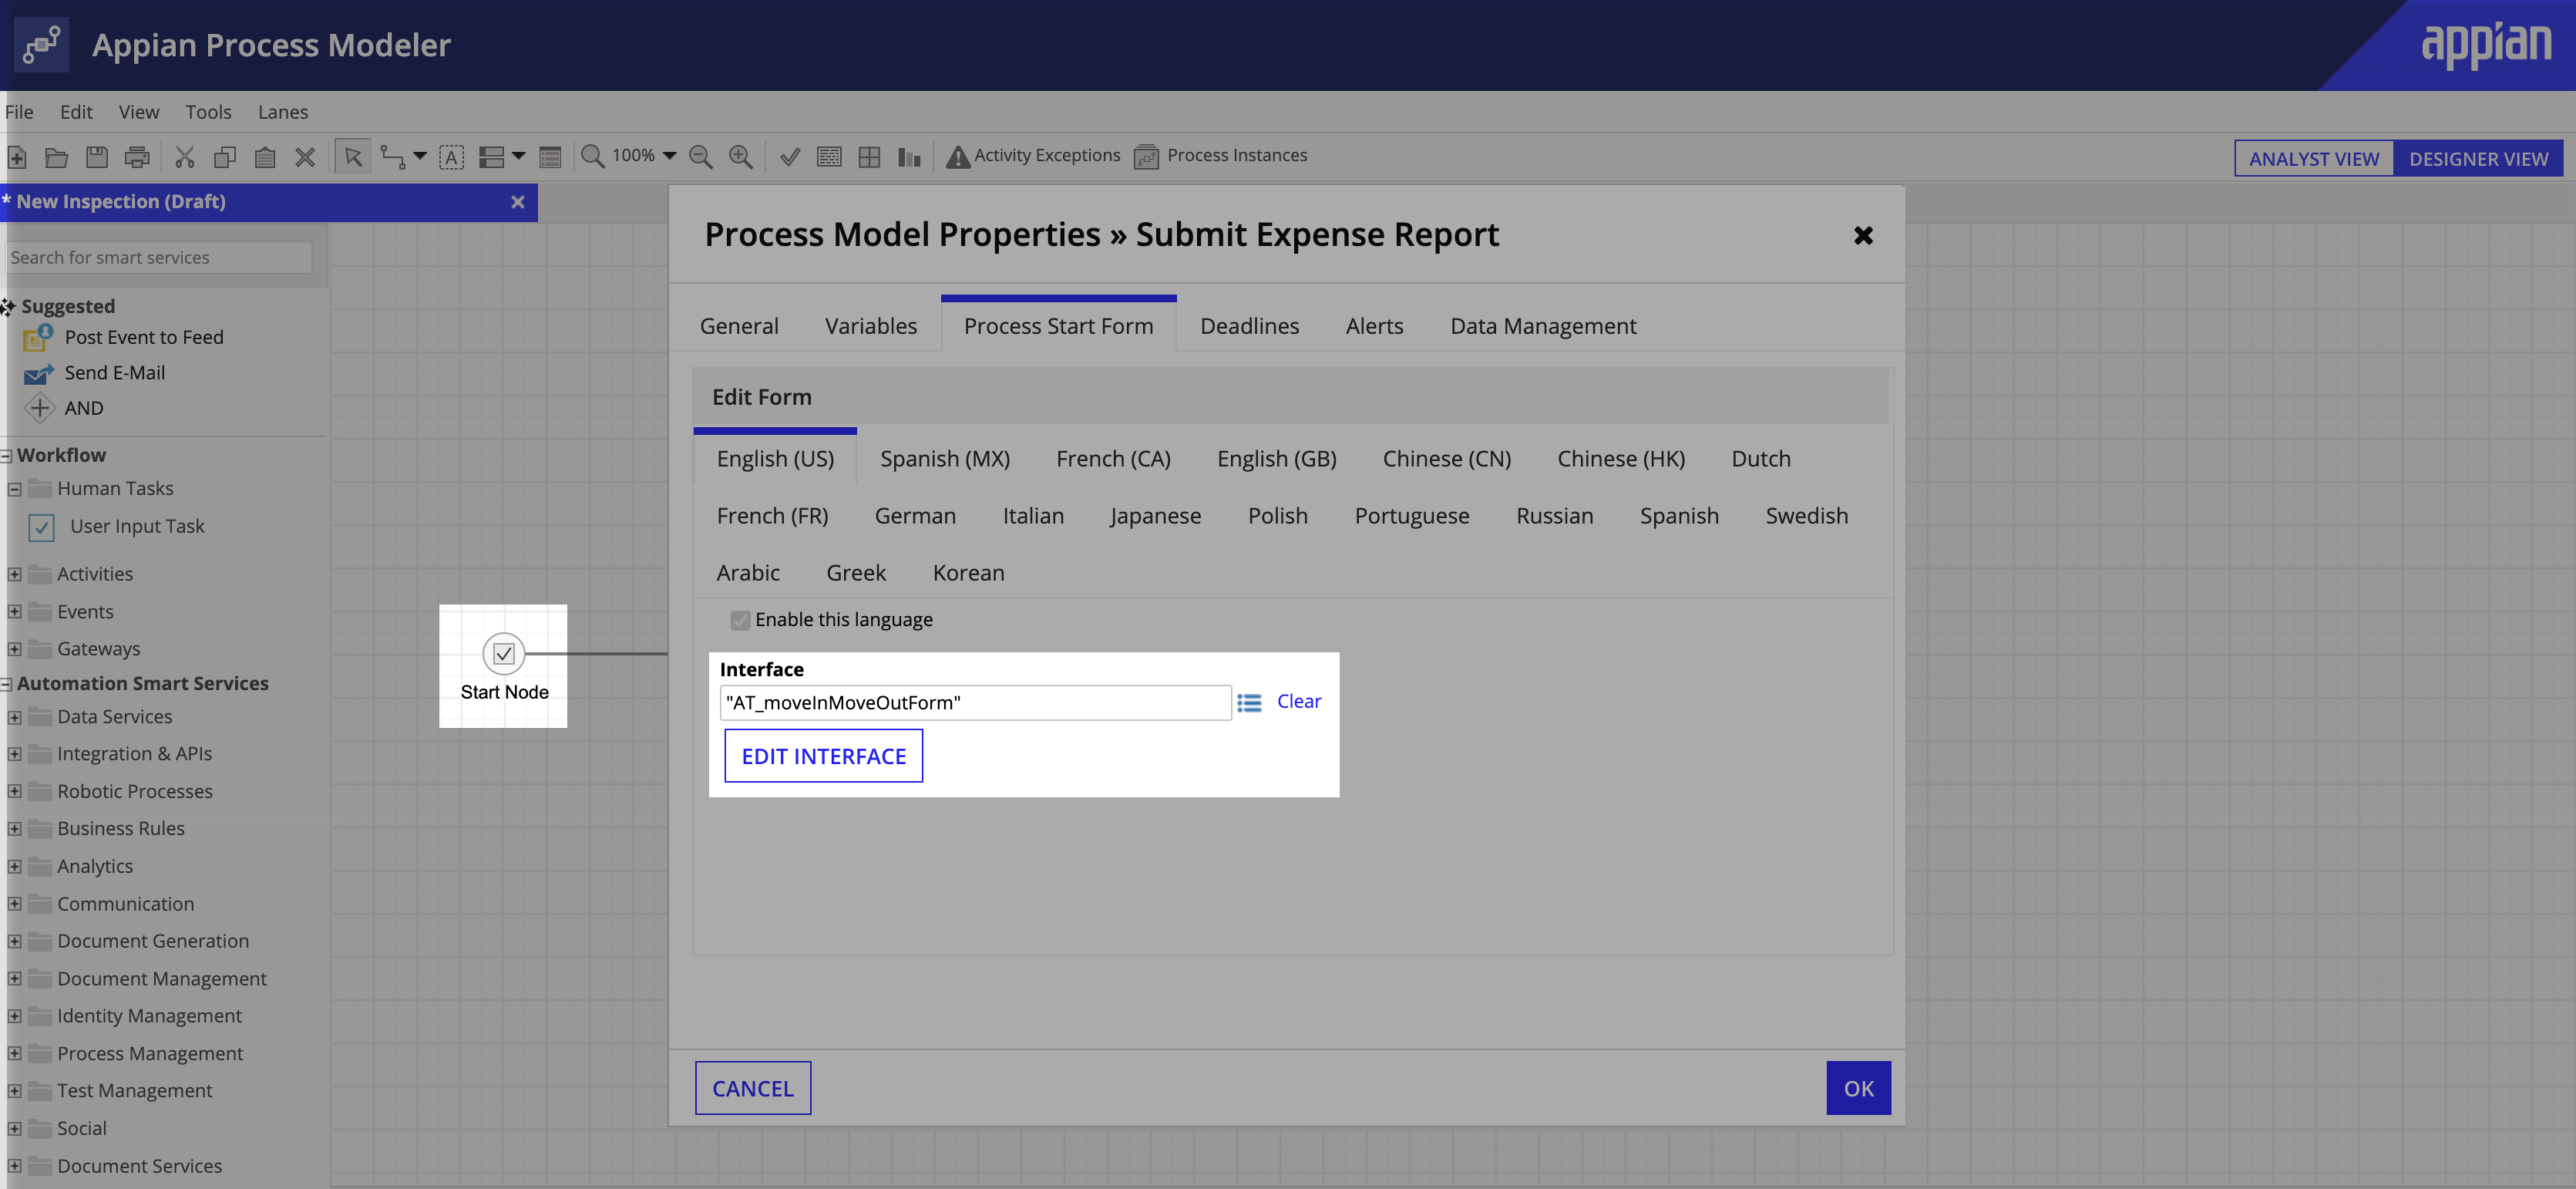Zoom in using the plus magnifier
The height and width of the screenshot is (1189, 2576).
741,157
